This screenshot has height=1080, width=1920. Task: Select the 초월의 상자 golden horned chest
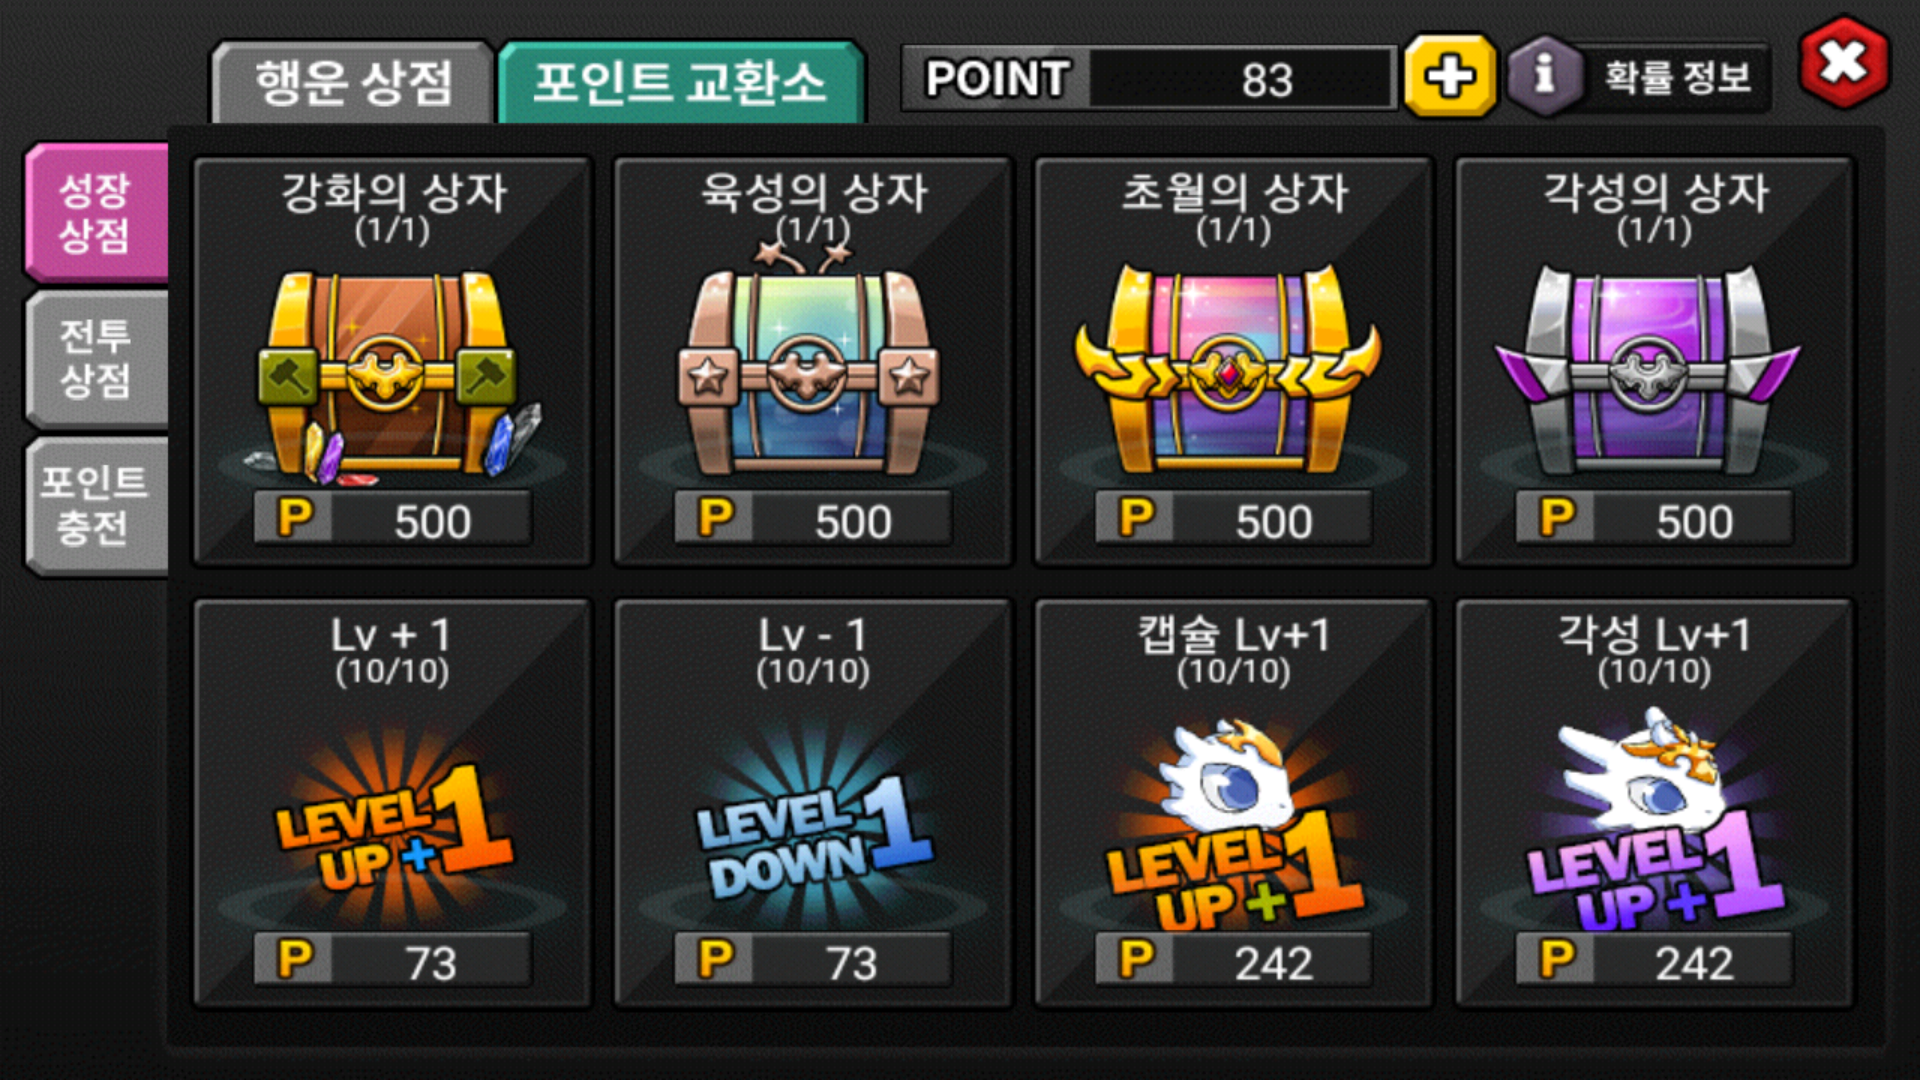pyautogui.click(x=1230, y=368)
